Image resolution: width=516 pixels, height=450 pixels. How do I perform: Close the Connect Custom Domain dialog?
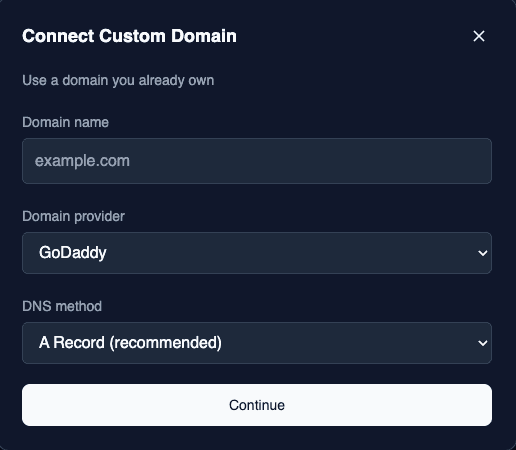pyautogui.click(x=479, y=36)
